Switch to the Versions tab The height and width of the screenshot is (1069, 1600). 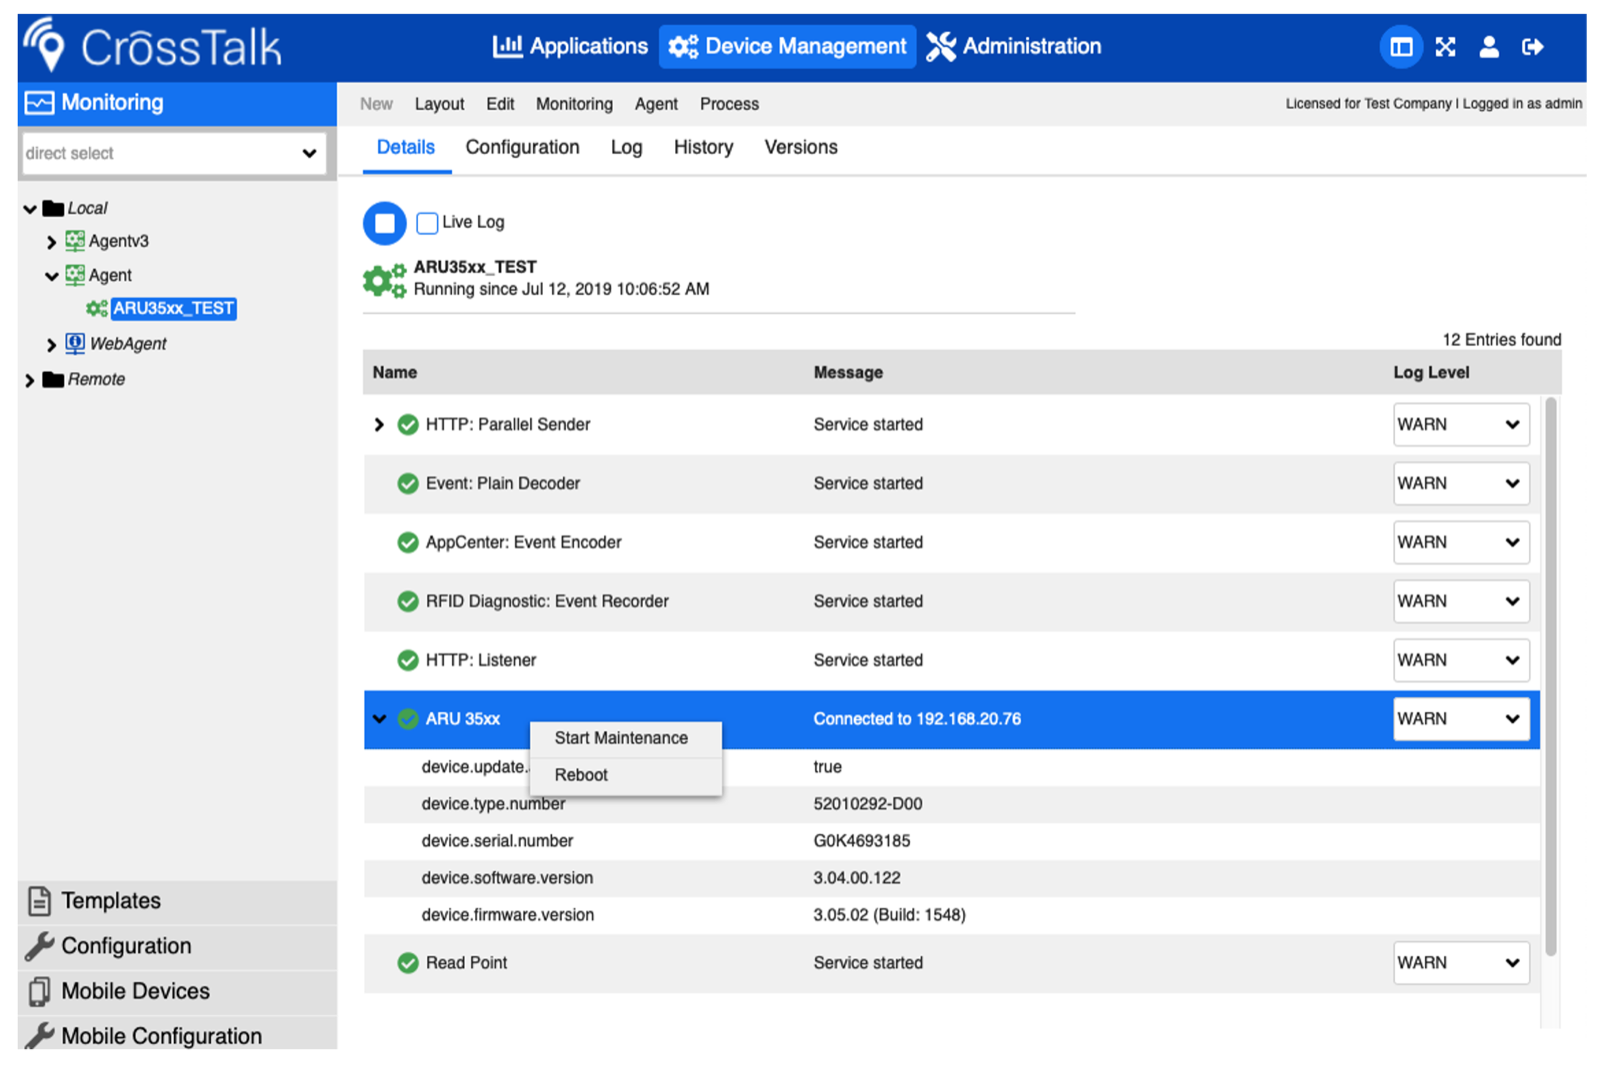pyautogui.click(x=801, y=147)
